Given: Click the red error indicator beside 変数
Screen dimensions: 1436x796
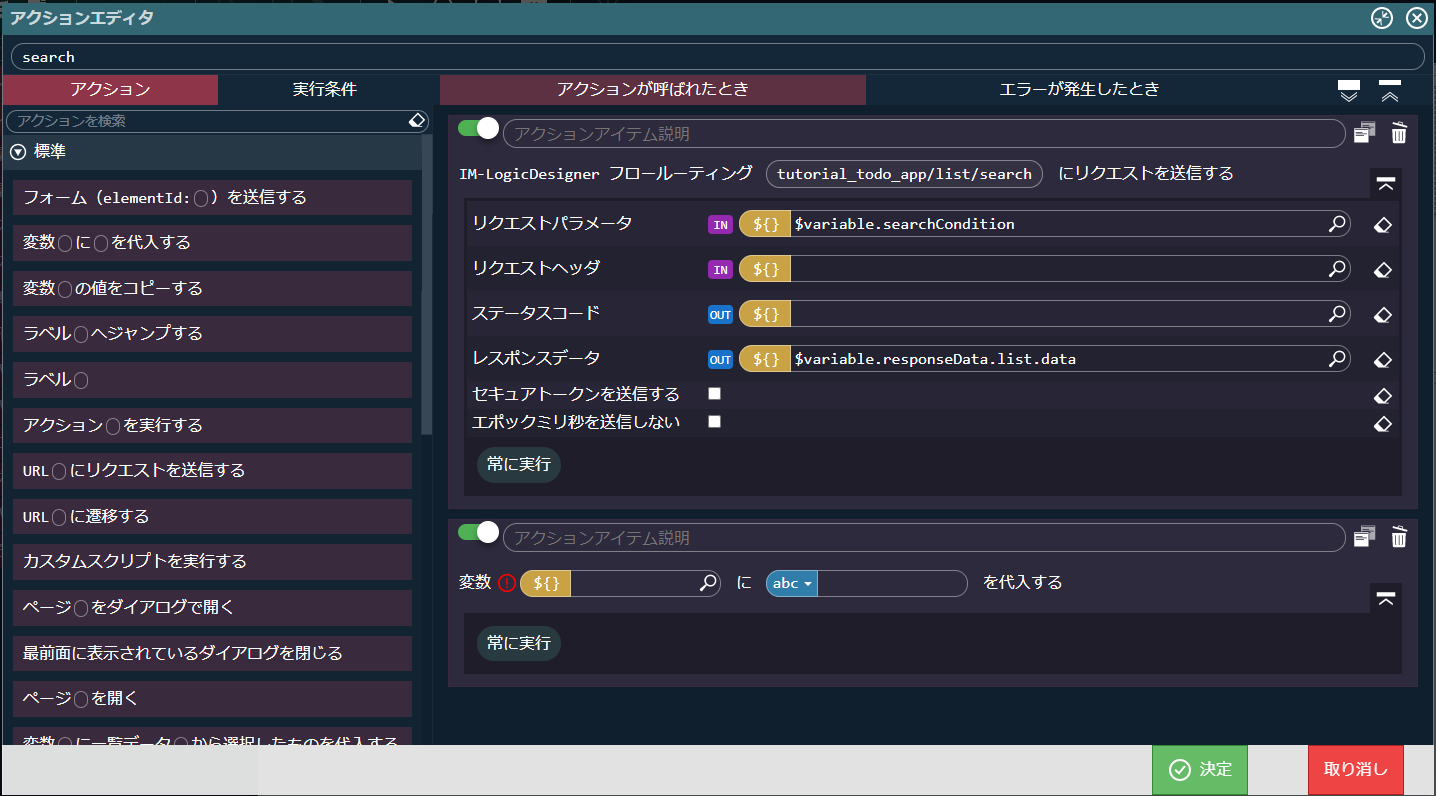Looking at the screenshot, I should tap(507, 583).
